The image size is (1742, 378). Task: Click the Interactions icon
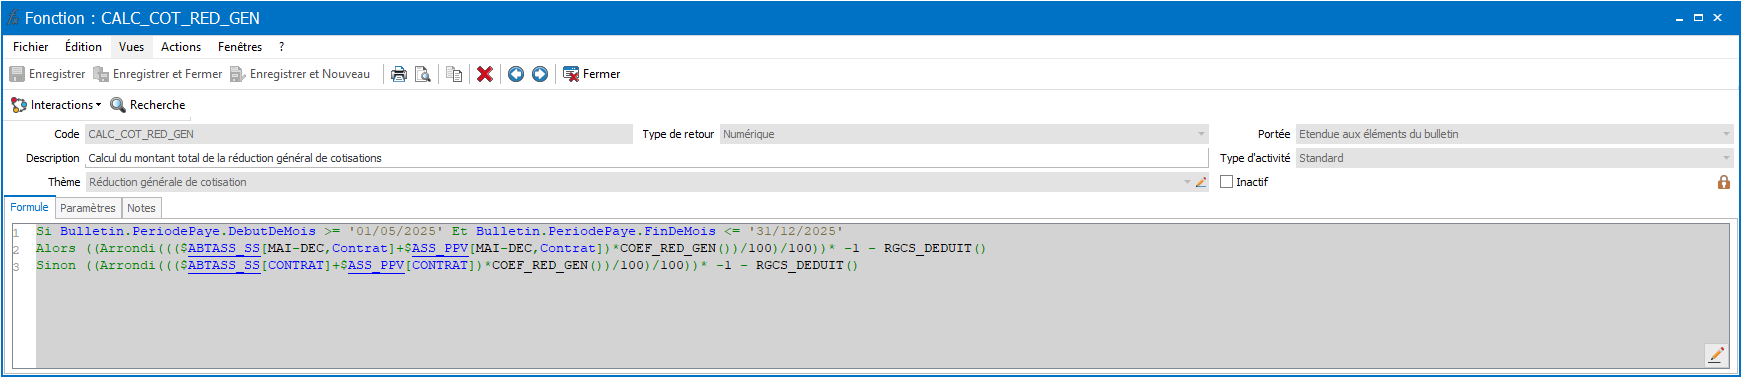[x=19, y=105]
